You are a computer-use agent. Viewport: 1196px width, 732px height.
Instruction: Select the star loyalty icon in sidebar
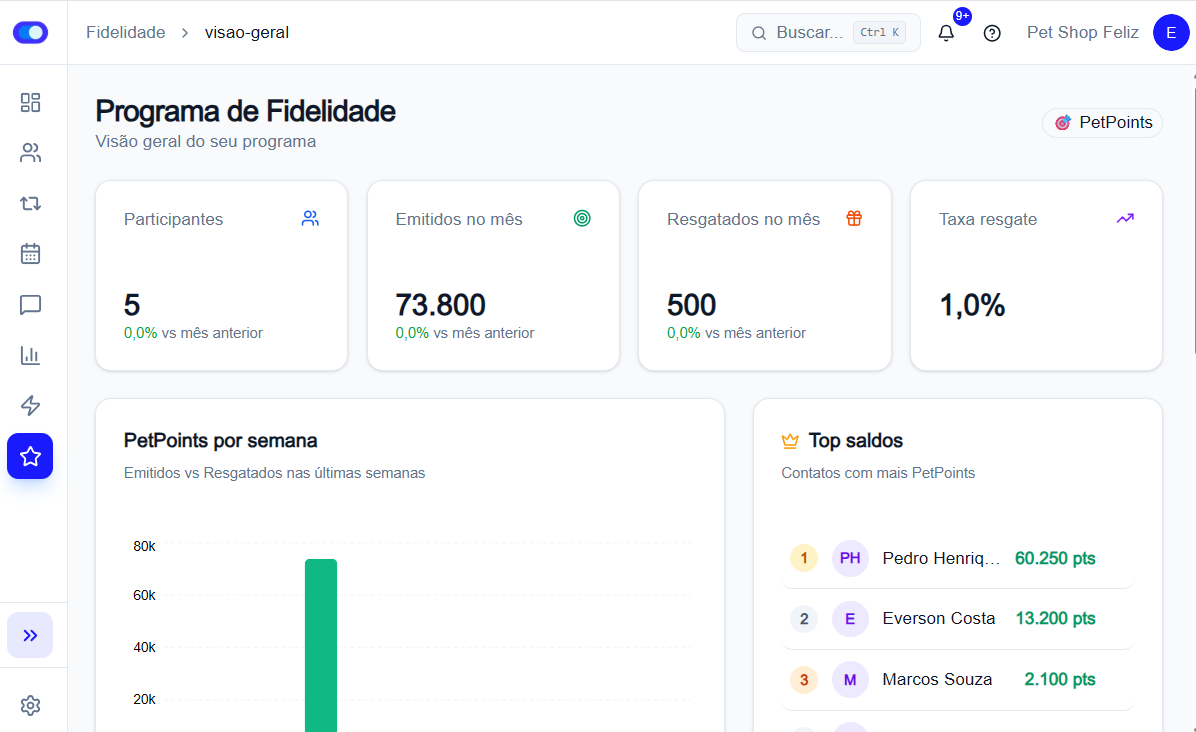click(31, 456)
